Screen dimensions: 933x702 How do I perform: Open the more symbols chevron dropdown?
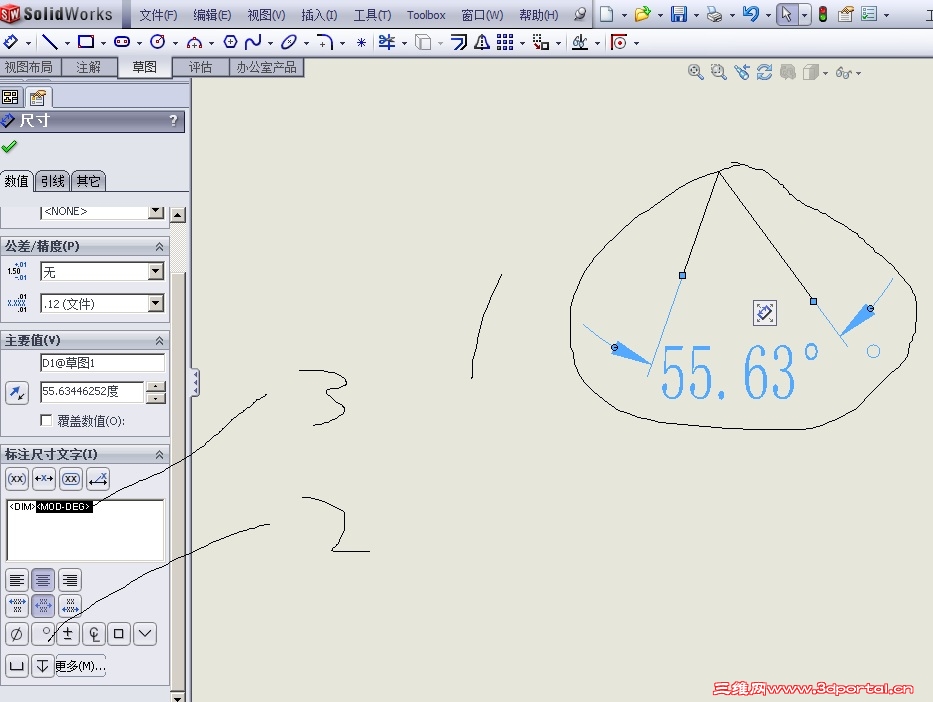click(x=145, y=634)
